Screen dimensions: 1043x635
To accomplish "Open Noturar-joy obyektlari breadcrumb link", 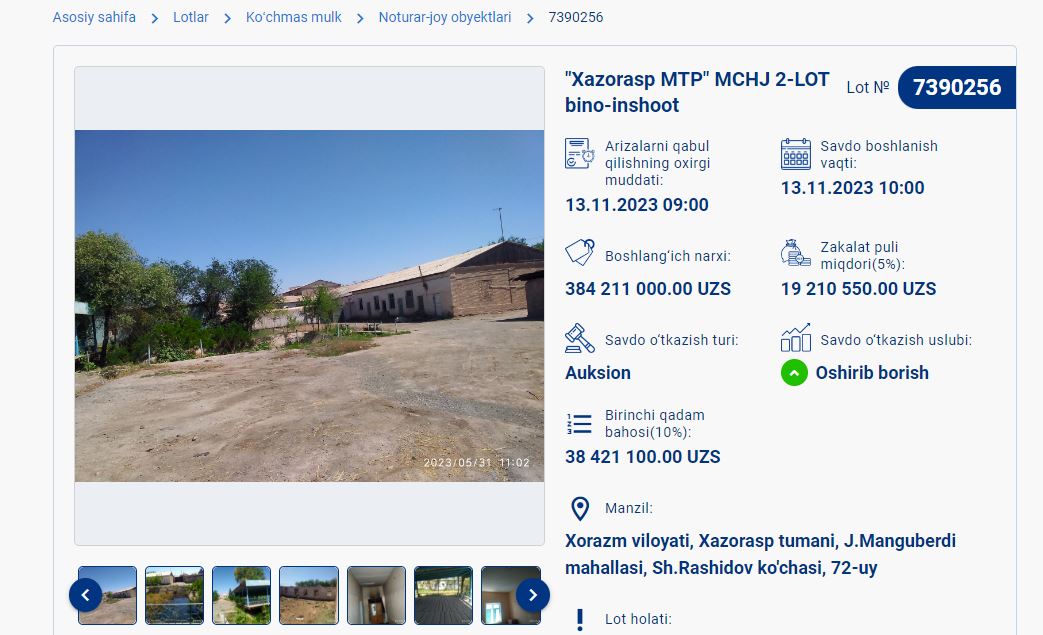I will point(445,17).
